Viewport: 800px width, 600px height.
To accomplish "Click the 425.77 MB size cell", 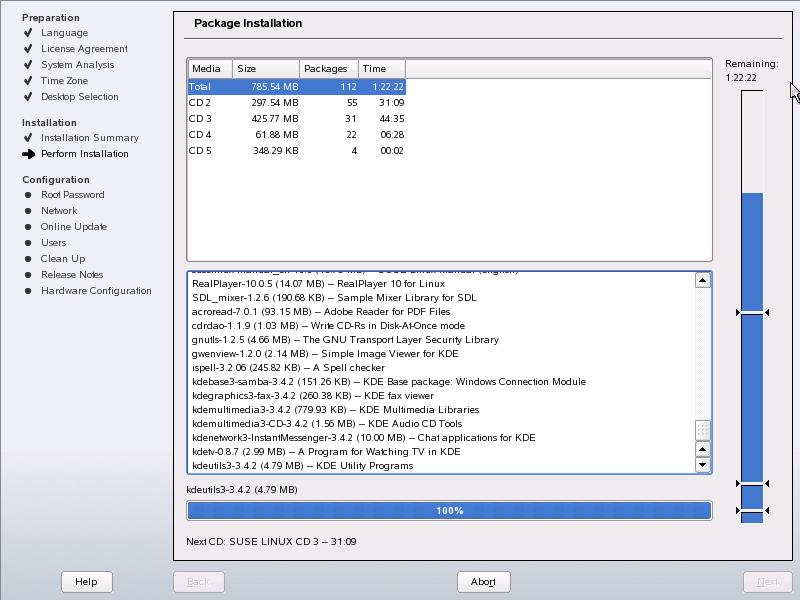I will point(274,119).
